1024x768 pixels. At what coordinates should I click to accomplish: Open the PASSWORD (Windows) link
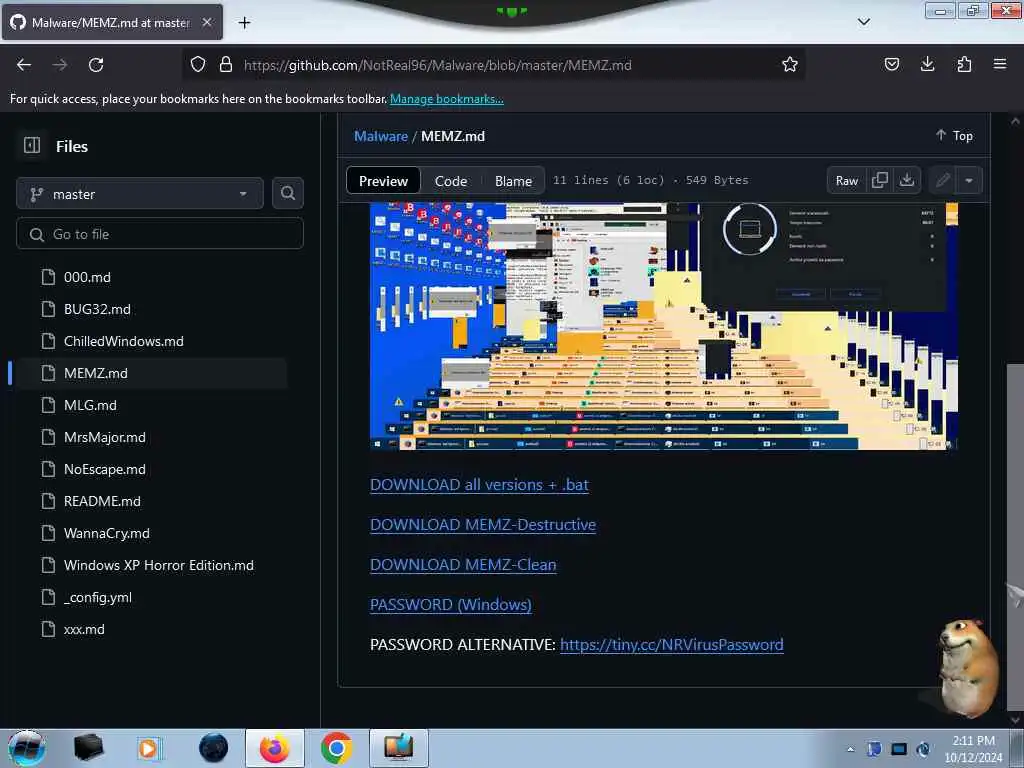(451, 604)
